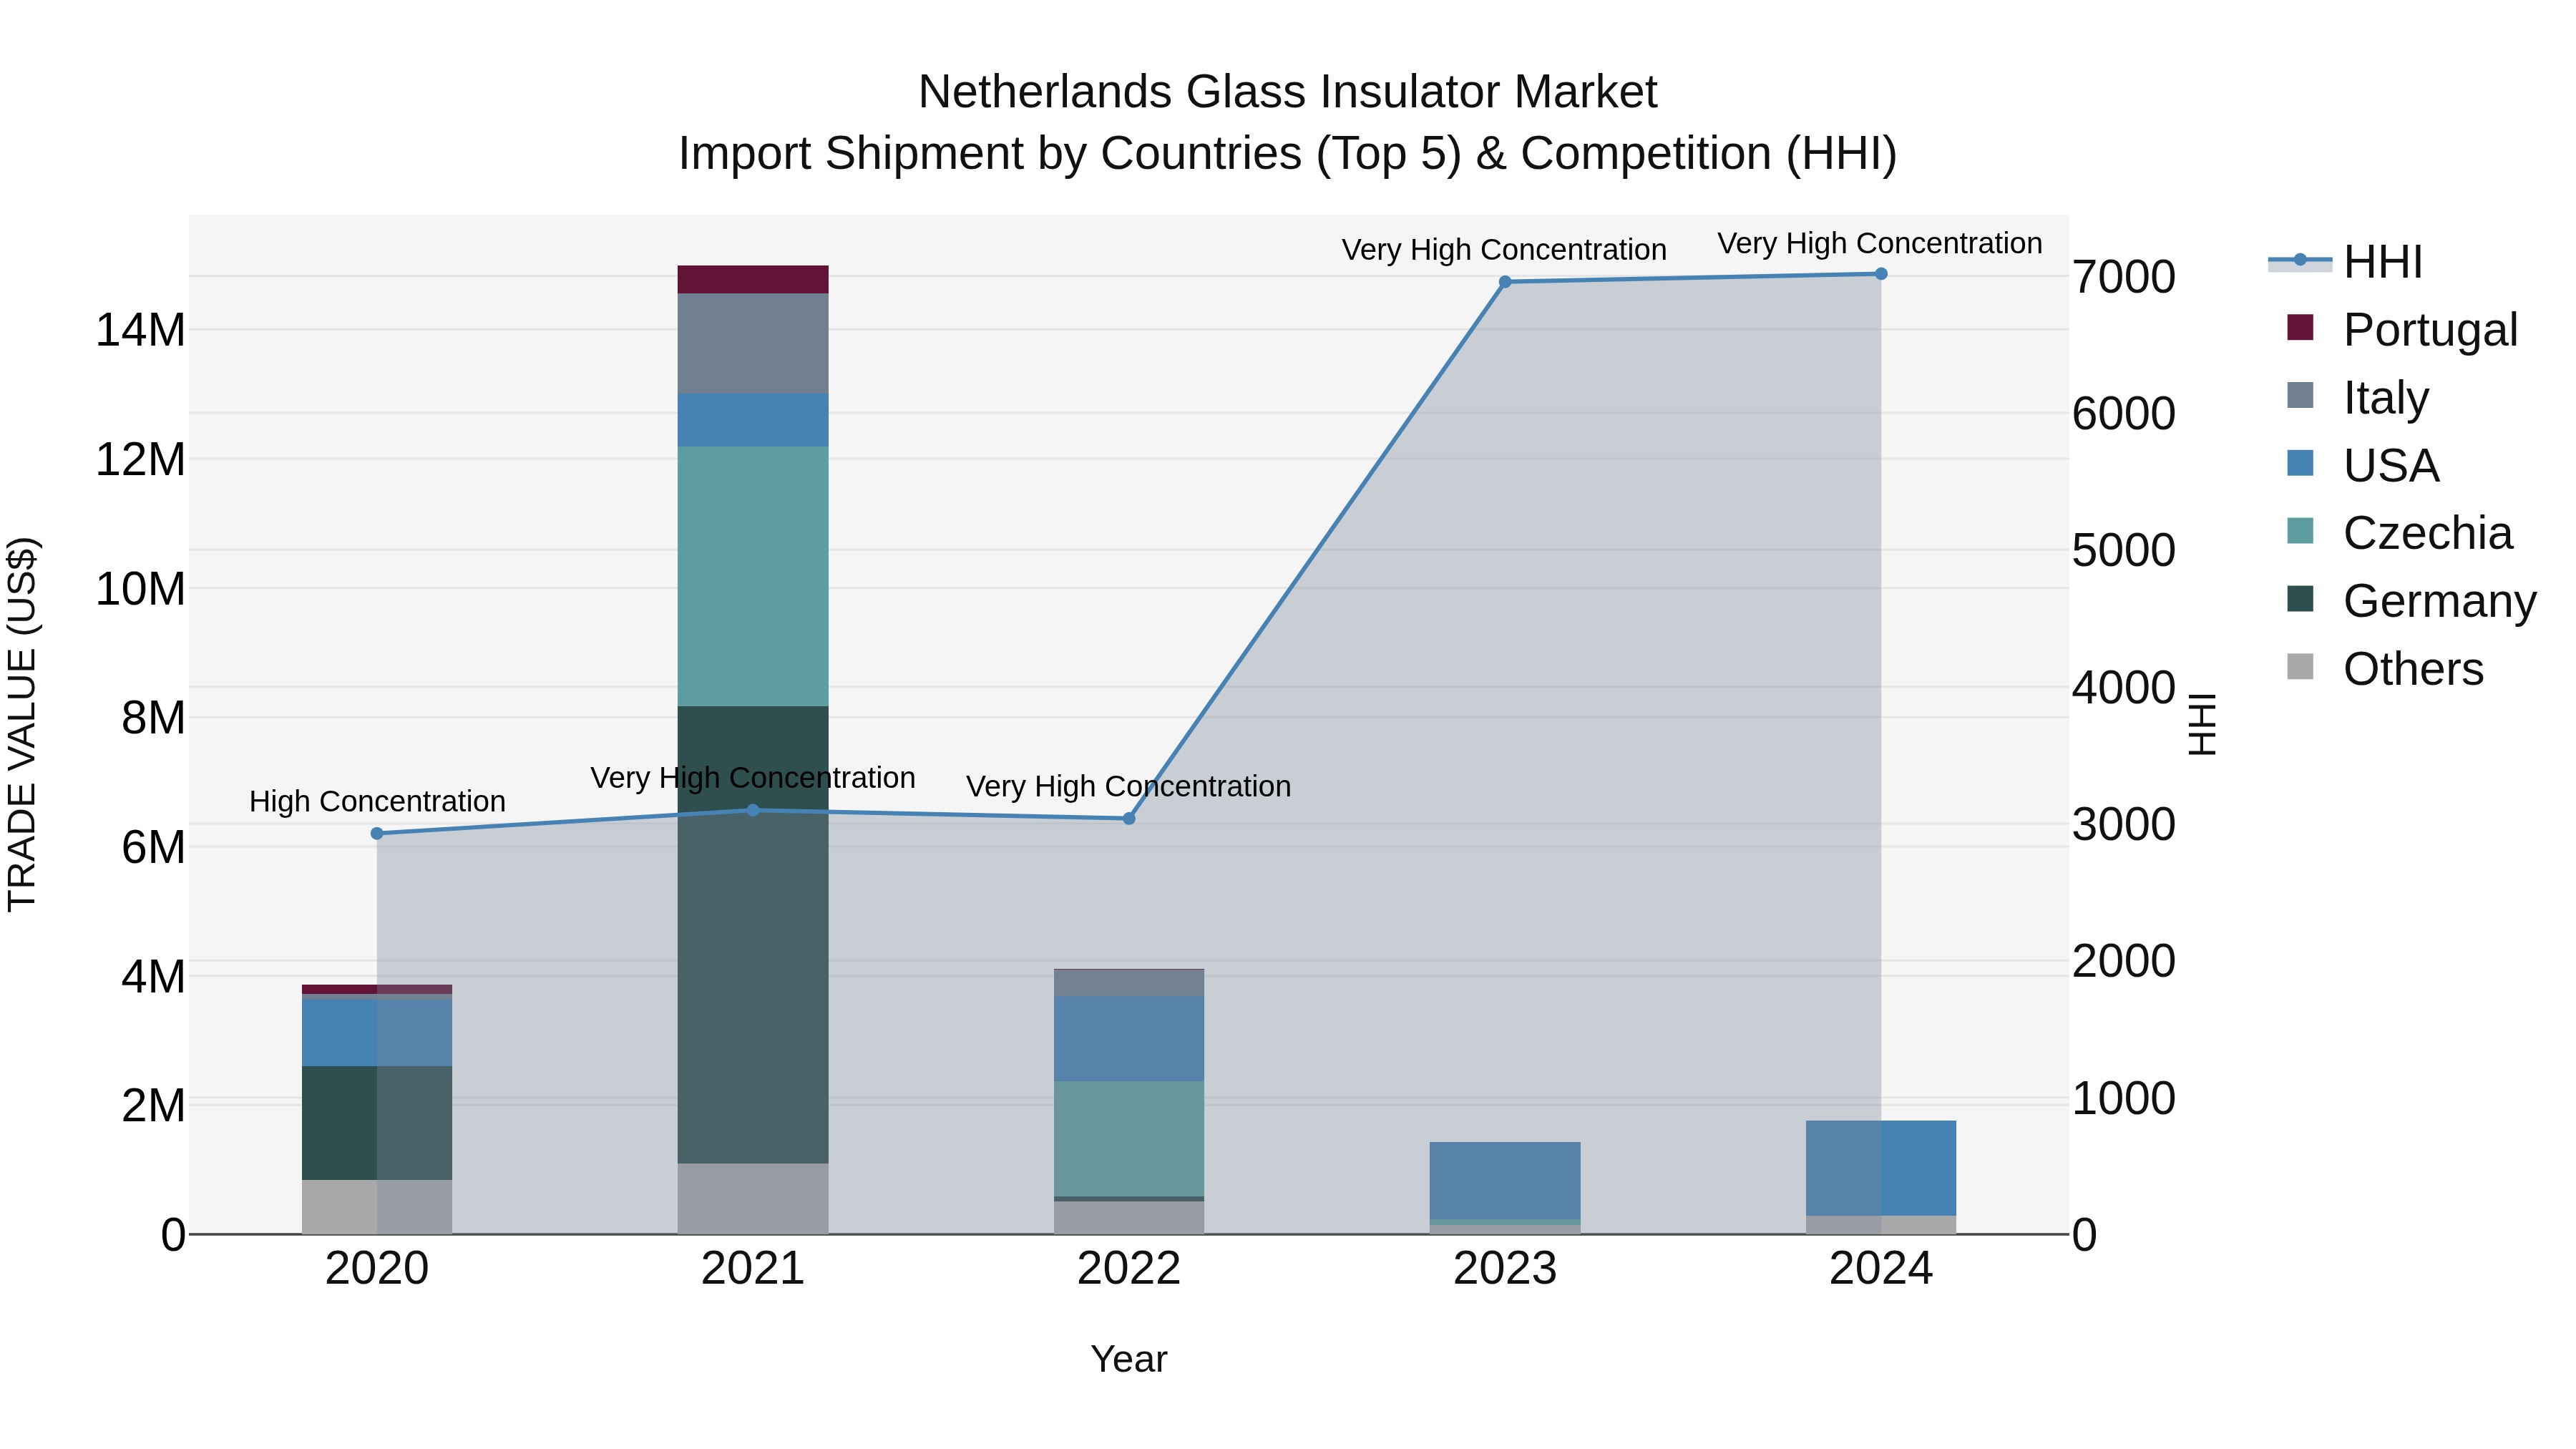The height and width of the screenshot is (1449, 2576).
Task: Click the '1000' right axis tick
Action: tap(2124, 1098)
